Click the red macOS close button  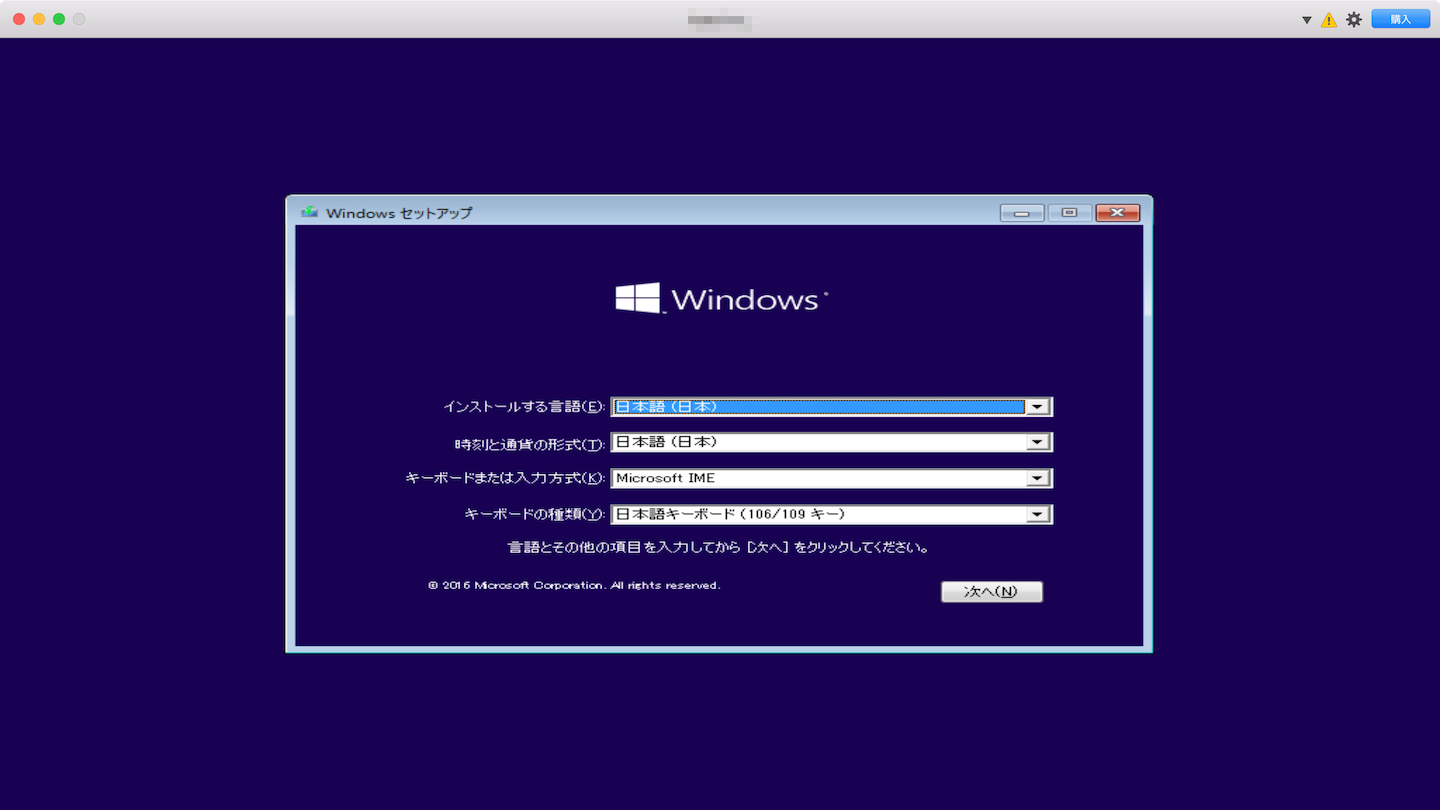(x=19, y=19)
